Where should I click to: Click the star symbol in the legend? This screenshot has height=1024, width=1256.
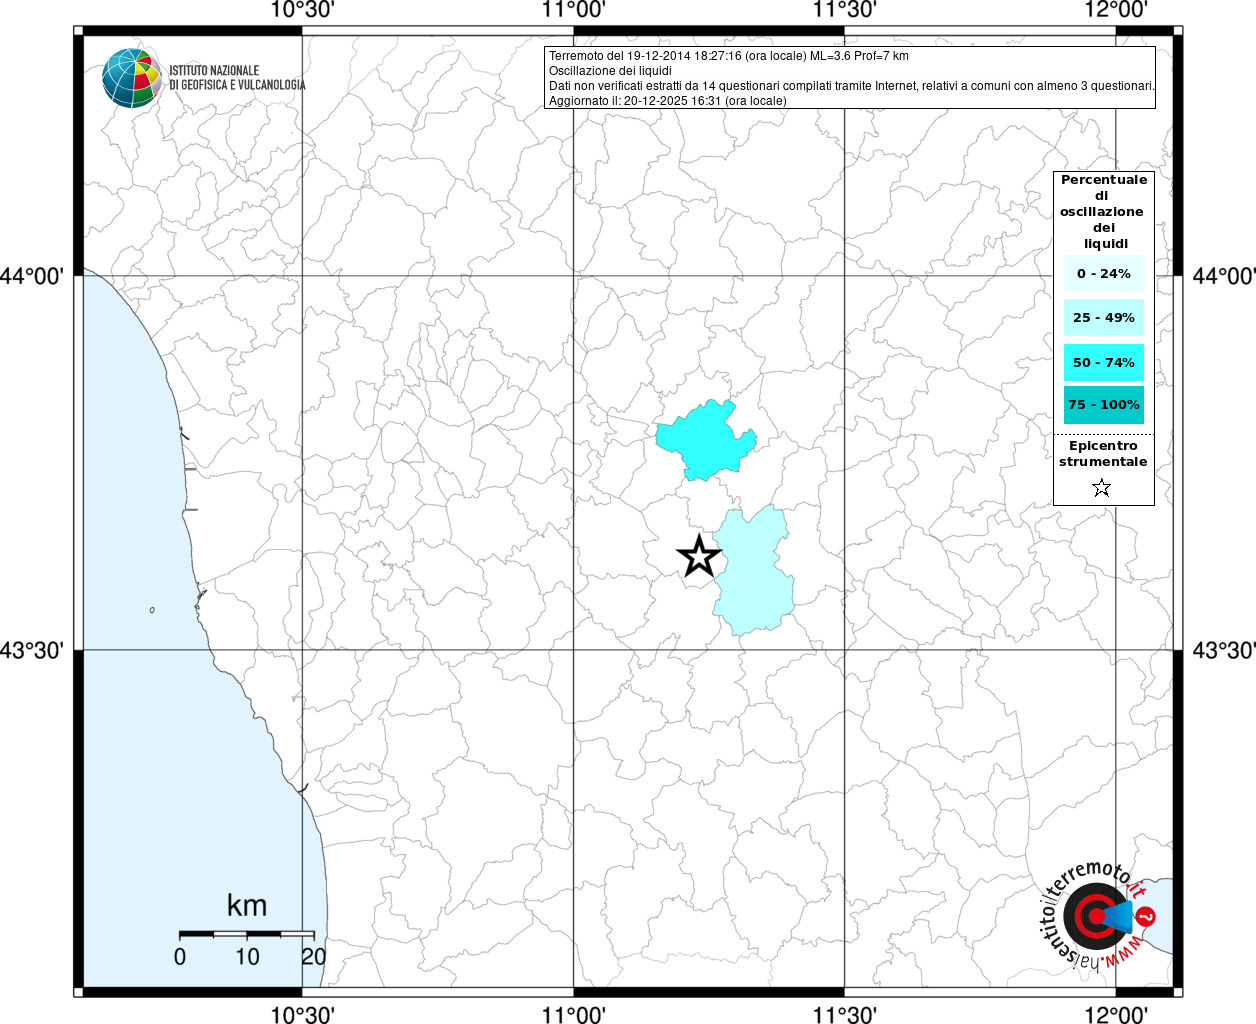(x=1101, y=488)
